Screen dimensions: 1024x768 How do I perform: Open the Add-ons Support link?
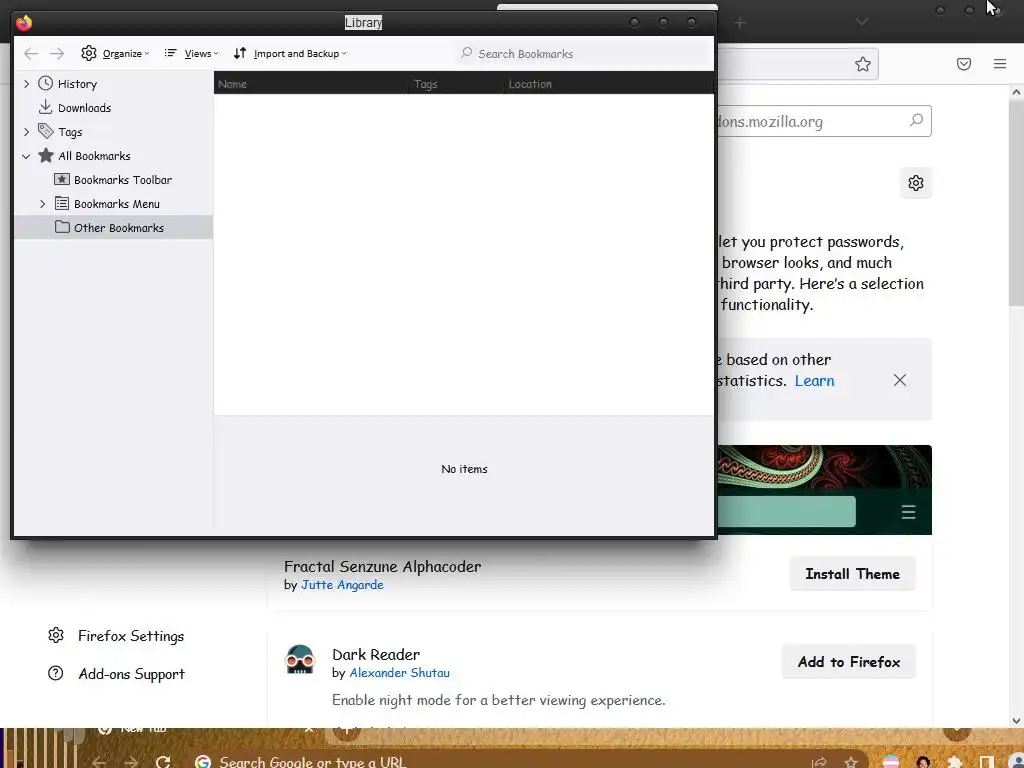point(131,674)
